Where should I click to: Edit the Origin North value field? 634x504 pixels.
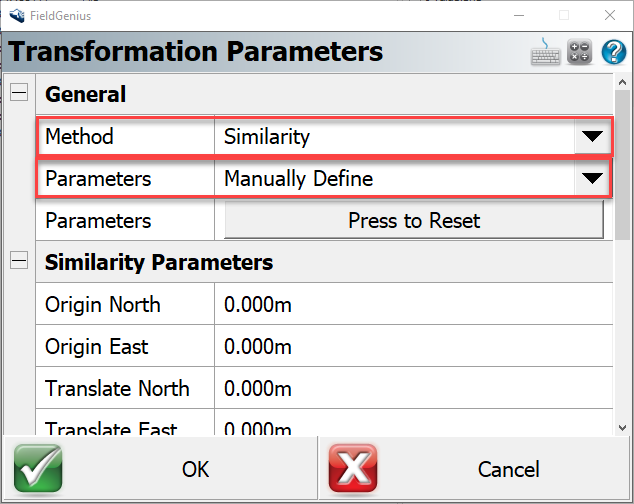414,305
